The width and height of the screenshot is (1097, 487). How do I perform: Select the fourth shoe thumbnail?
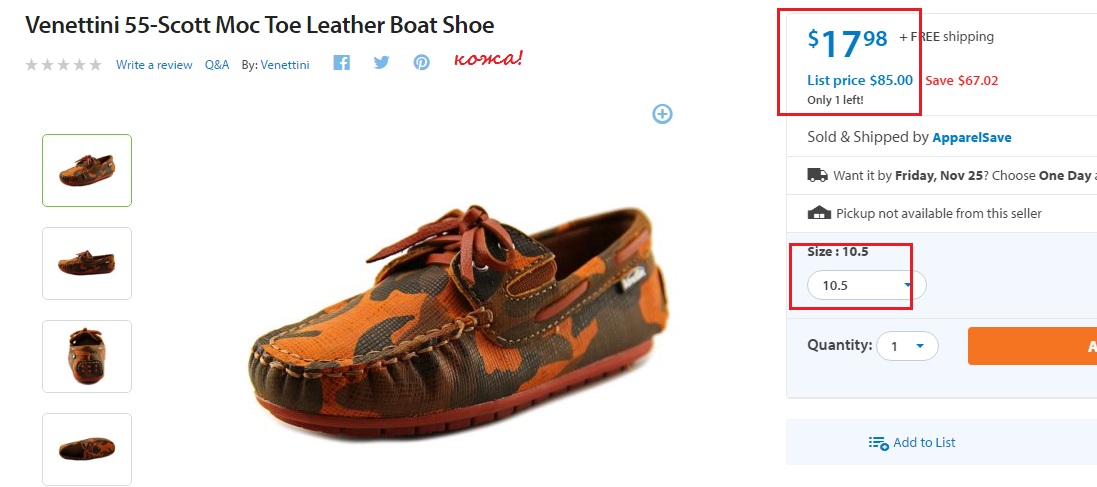click(x=87, y=449)
